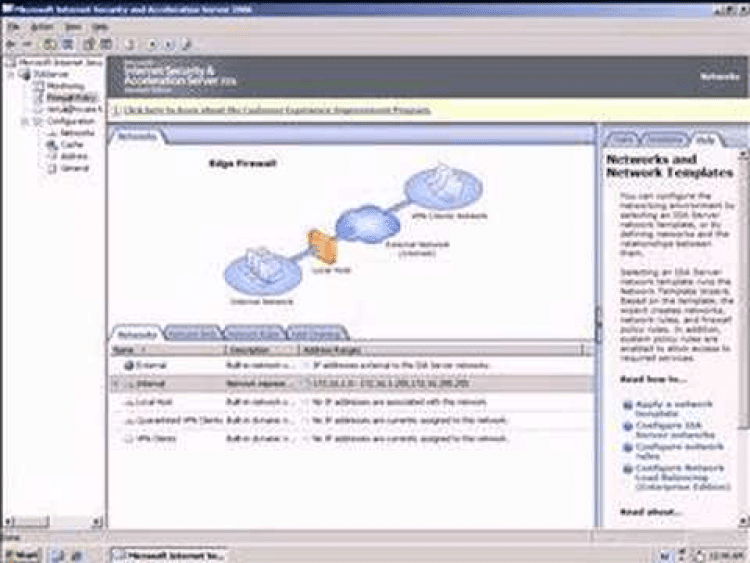Select the orange Local Host firewall in the diagram

pos(322,246)
